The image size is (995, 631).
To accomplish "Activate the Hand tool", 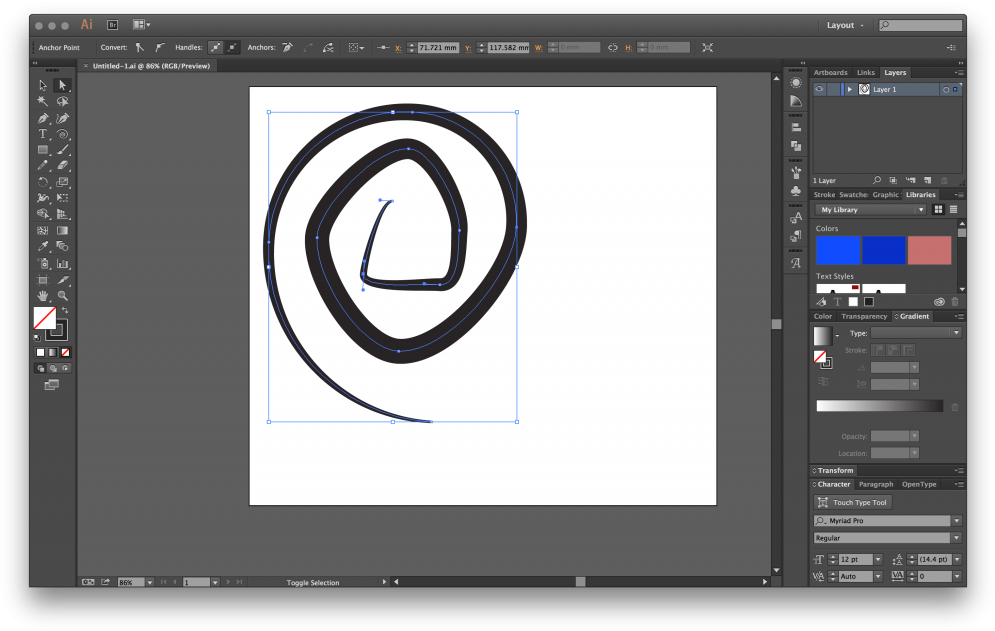I will click(43, 296).
